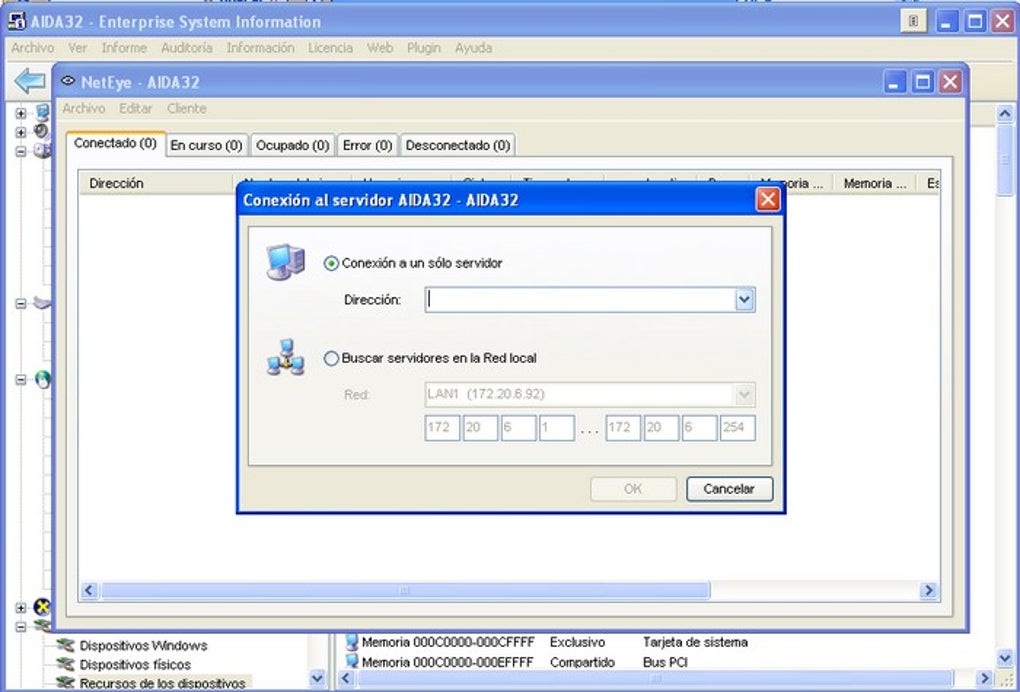Select the 'Memoria 000C0000-000EFFFF' row text
This screenshot has width=1020, height=692.
tap(448, 662)
